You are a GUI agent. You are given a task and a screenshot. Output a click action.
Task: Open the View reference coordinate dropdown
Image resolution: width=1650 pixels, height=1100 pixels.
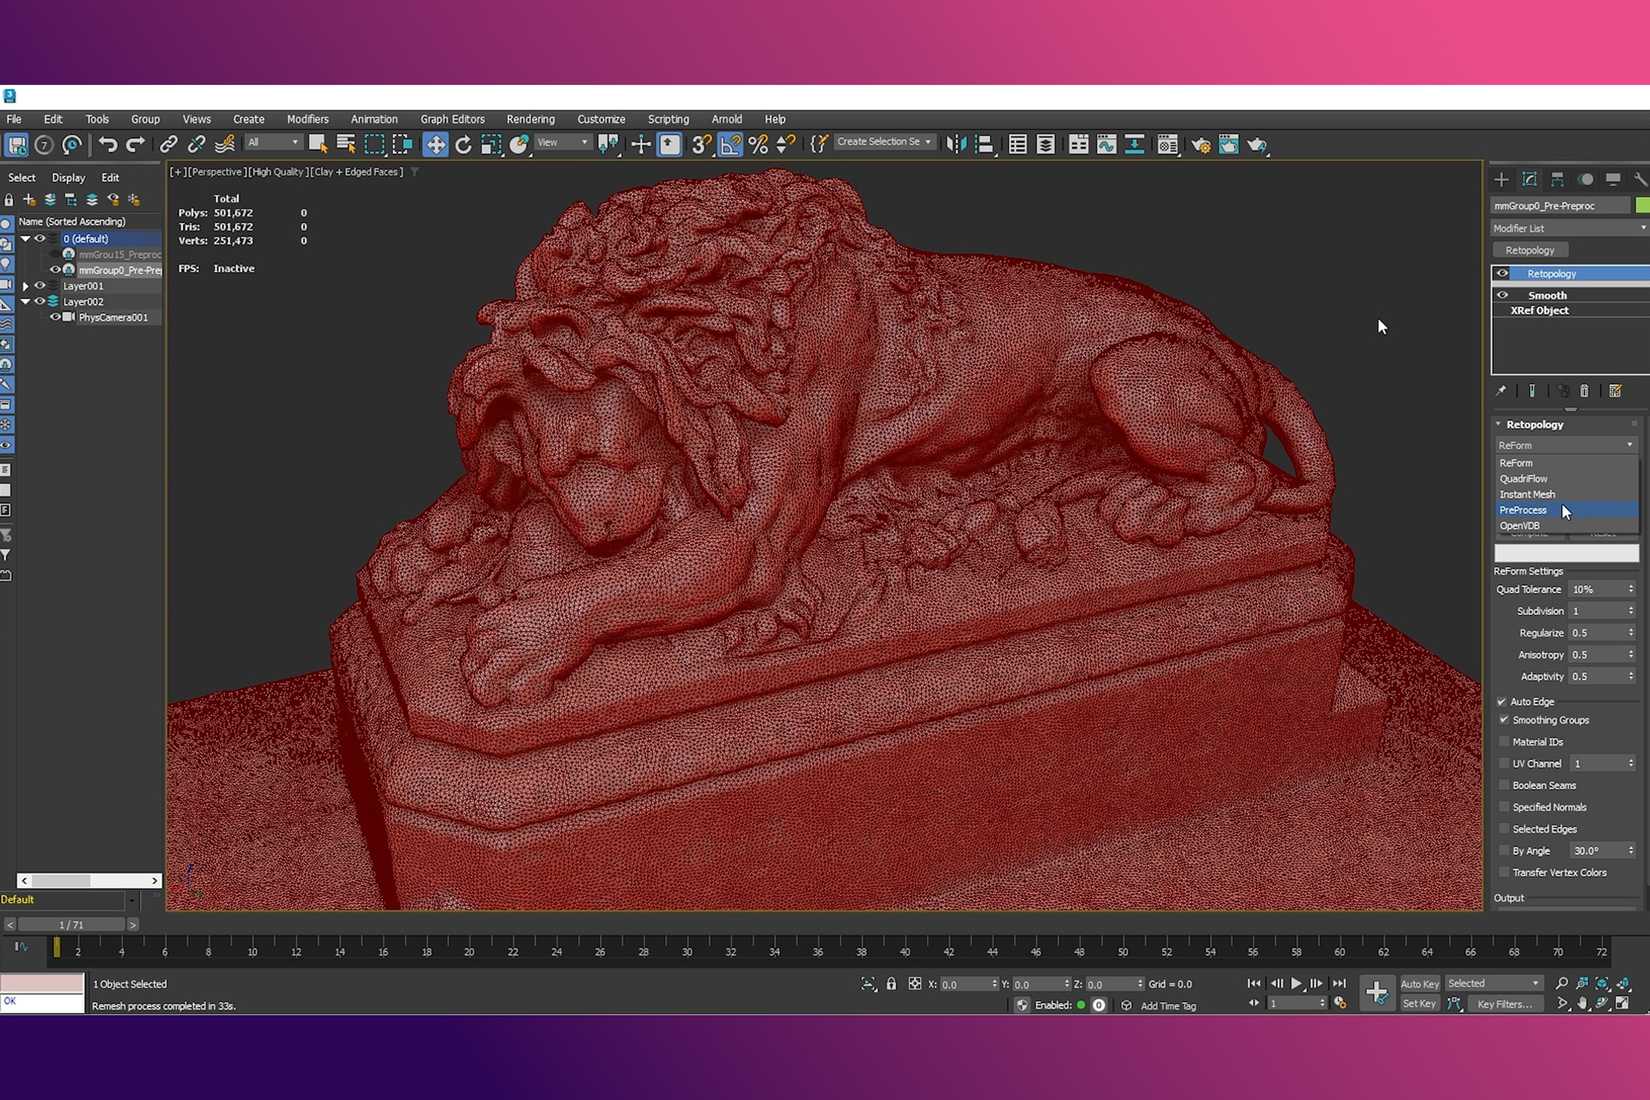click(x=563, y=142)
